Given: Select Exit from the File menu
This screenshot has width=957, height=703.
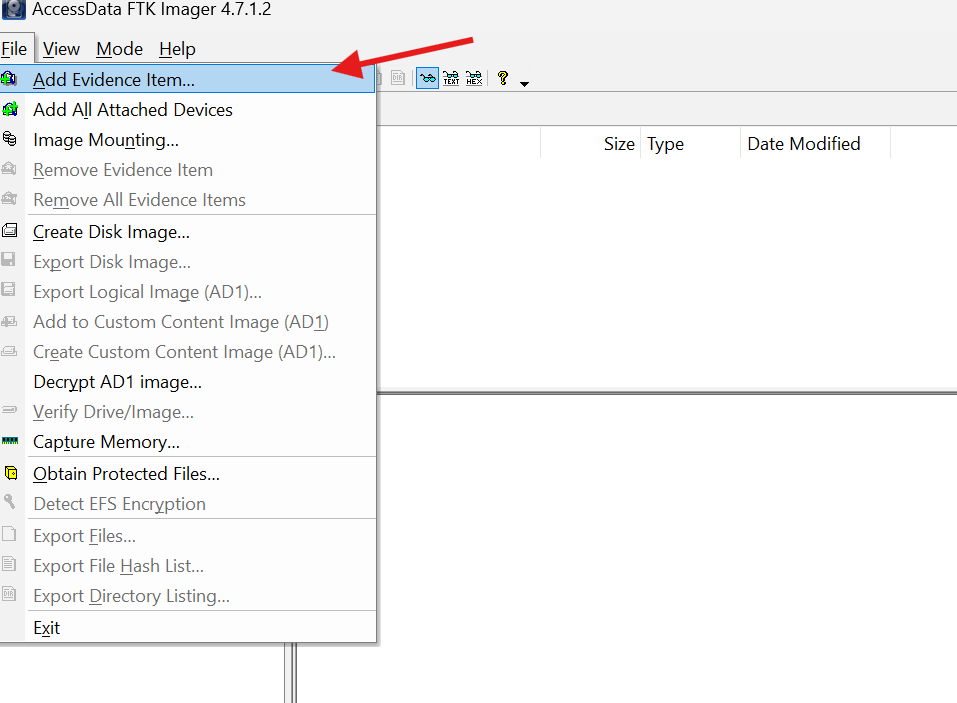Looking at the screenshot, I should point(46,628).
